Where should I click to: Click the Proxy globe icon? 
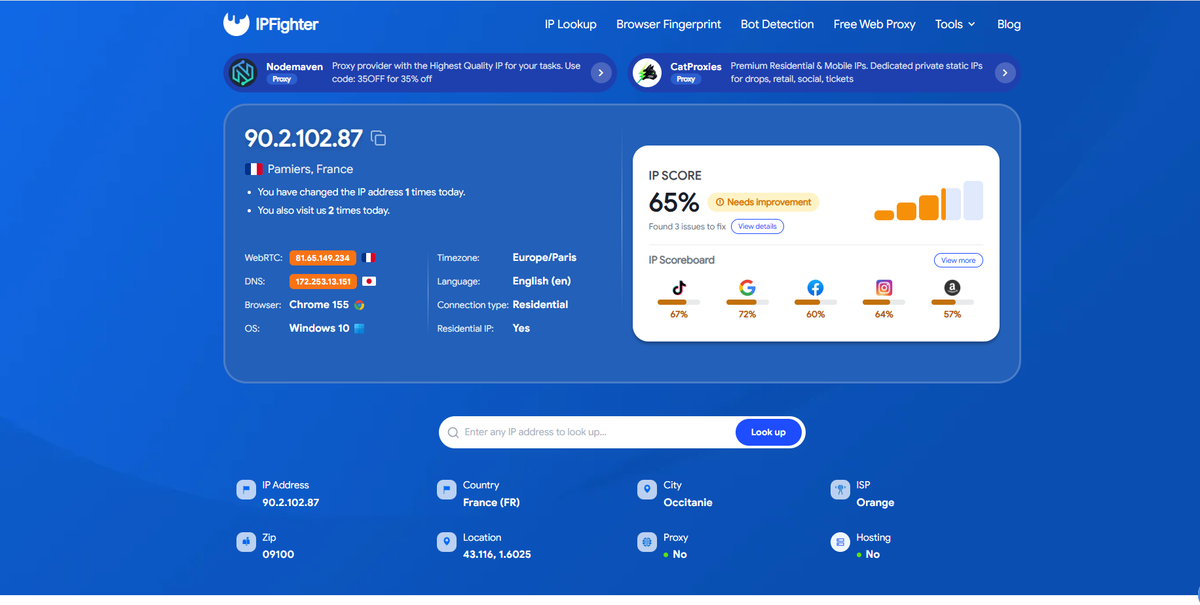pyautogui.click(x=646, y=542)
